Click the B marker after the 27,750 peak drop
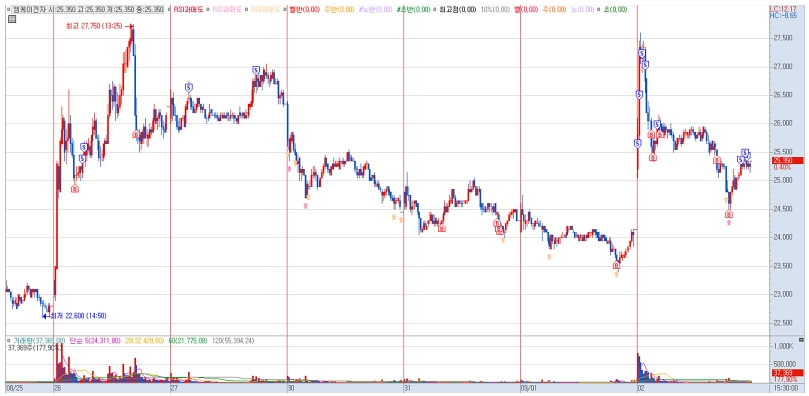This screenshot has width=809, height=396. (136, 135)
